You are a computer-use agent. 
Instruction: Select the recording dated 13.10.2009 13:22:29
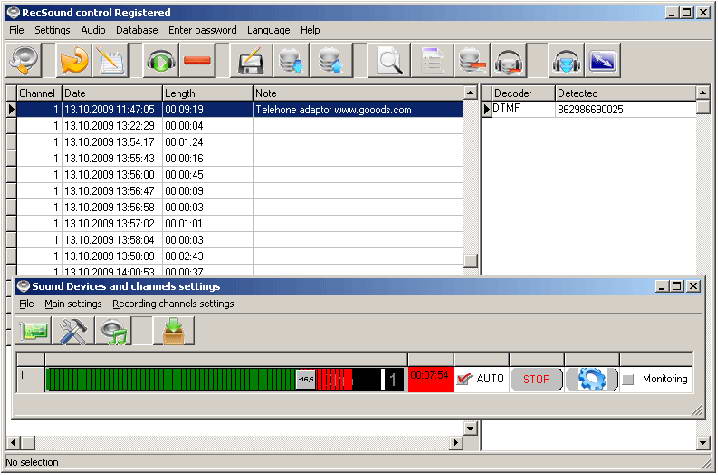(240, 126)
